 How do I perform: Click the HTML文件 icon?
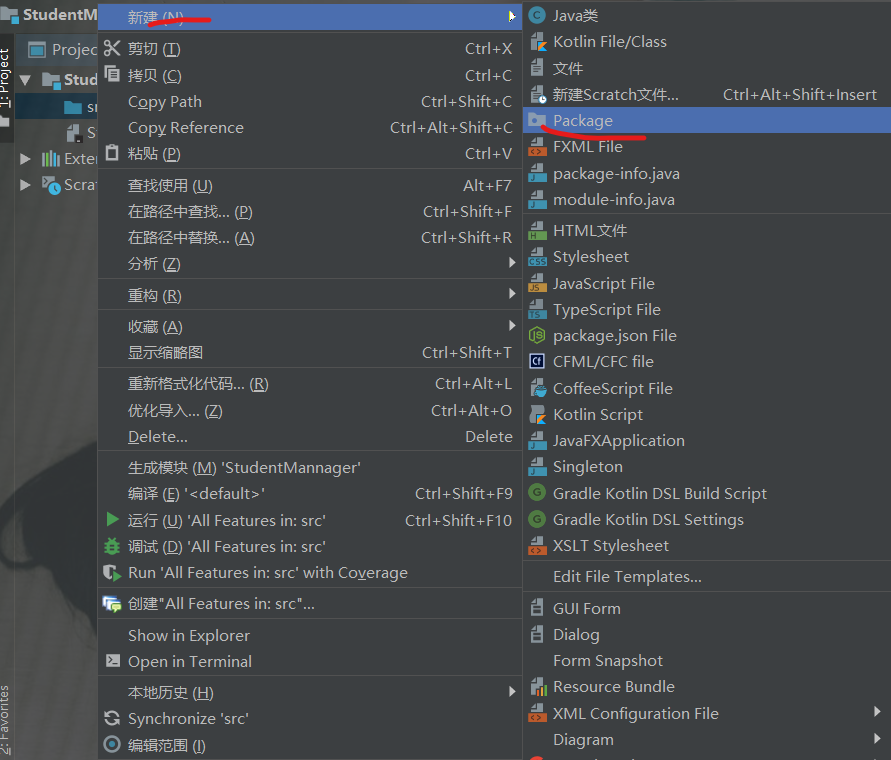pos(538,230)
